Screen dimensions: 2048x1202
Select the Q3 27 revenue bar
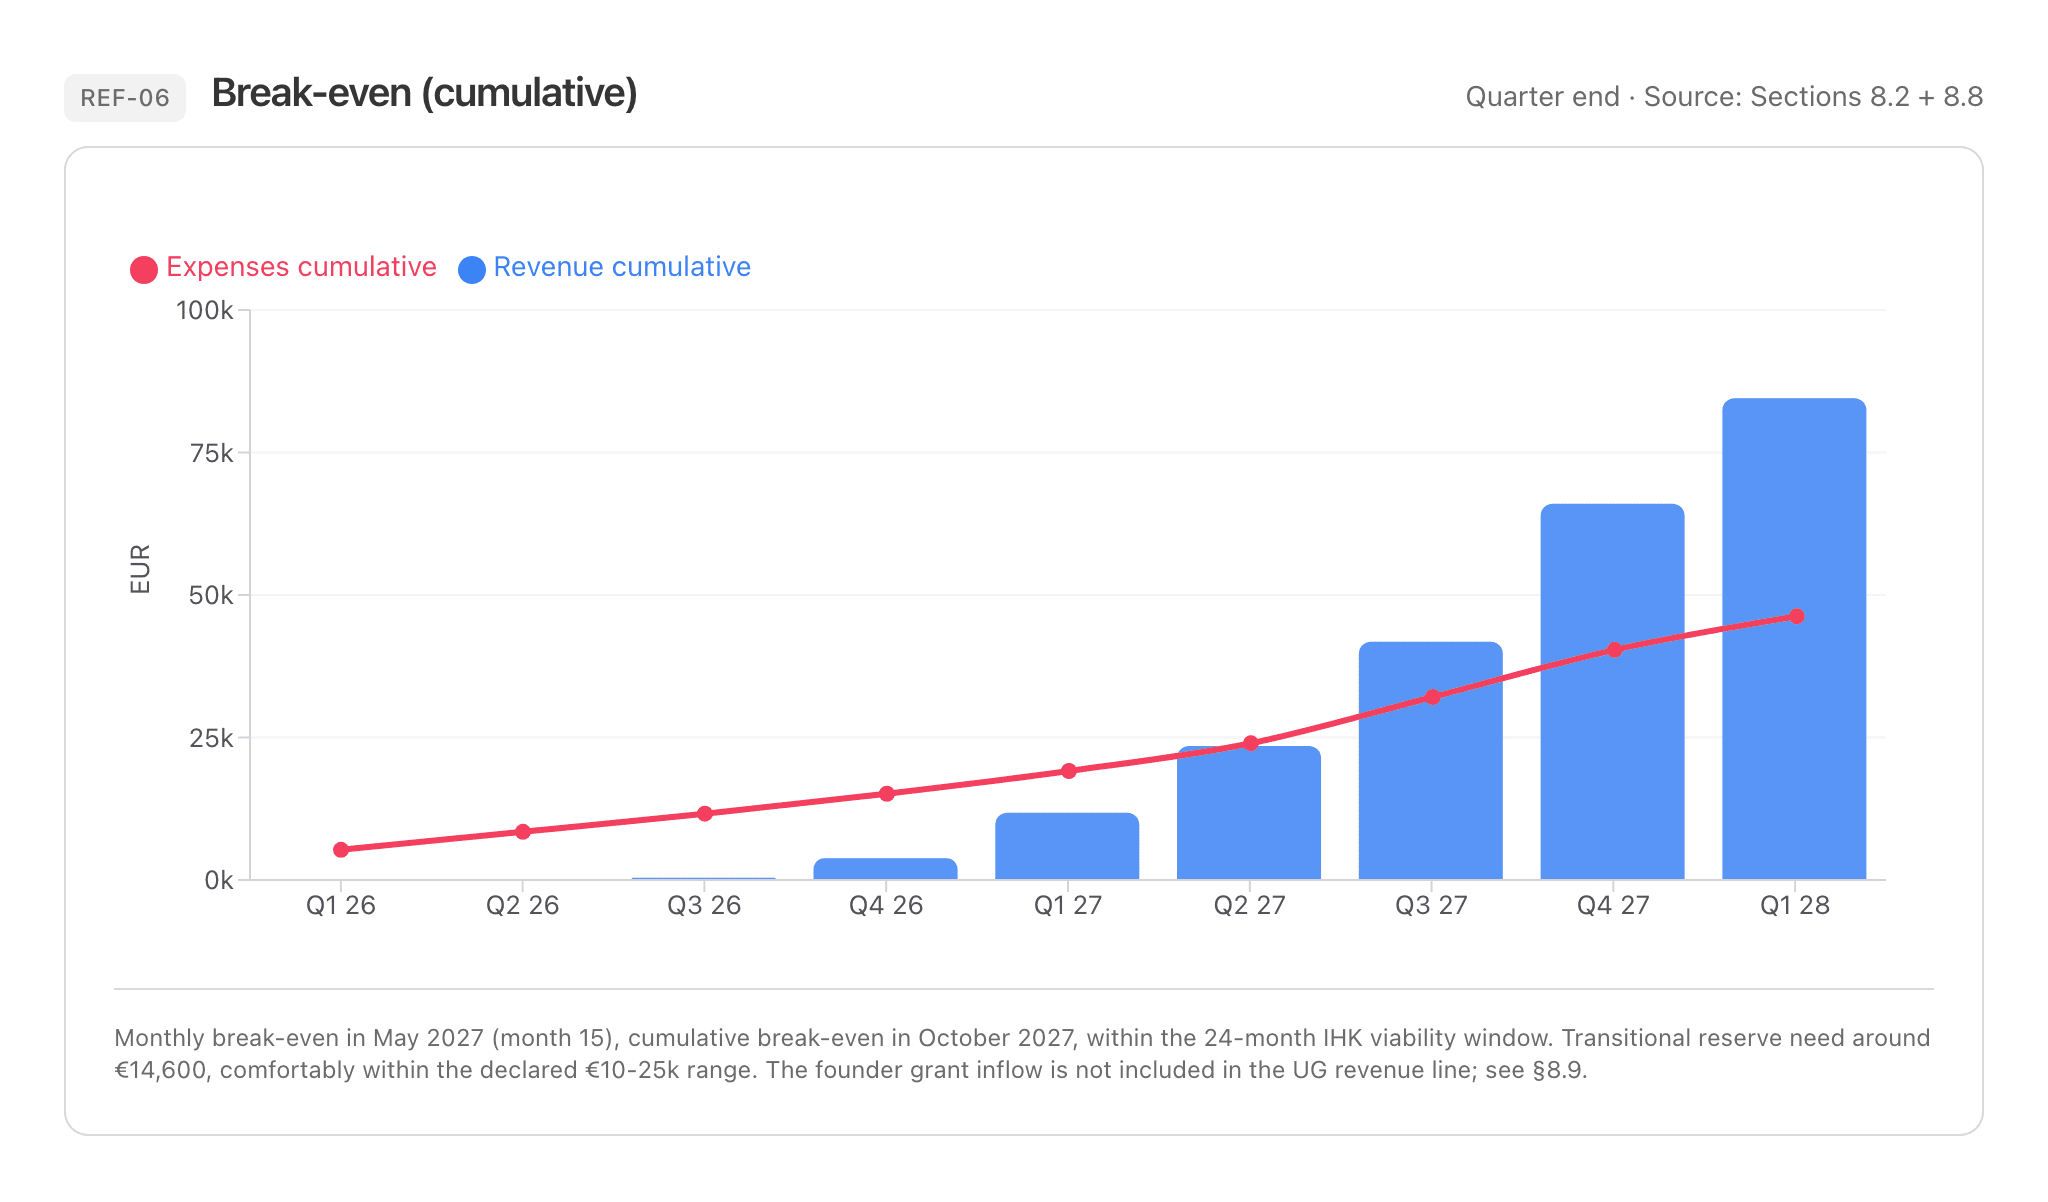click(x=1431, y=761)
